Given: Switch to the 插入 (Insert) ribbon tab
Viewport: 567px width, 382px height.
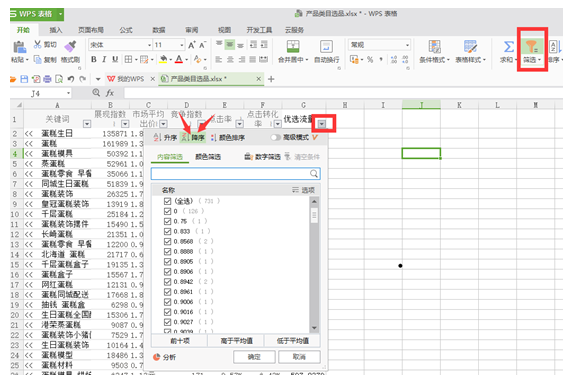Looking at the screenshot, I should point(56,30).
